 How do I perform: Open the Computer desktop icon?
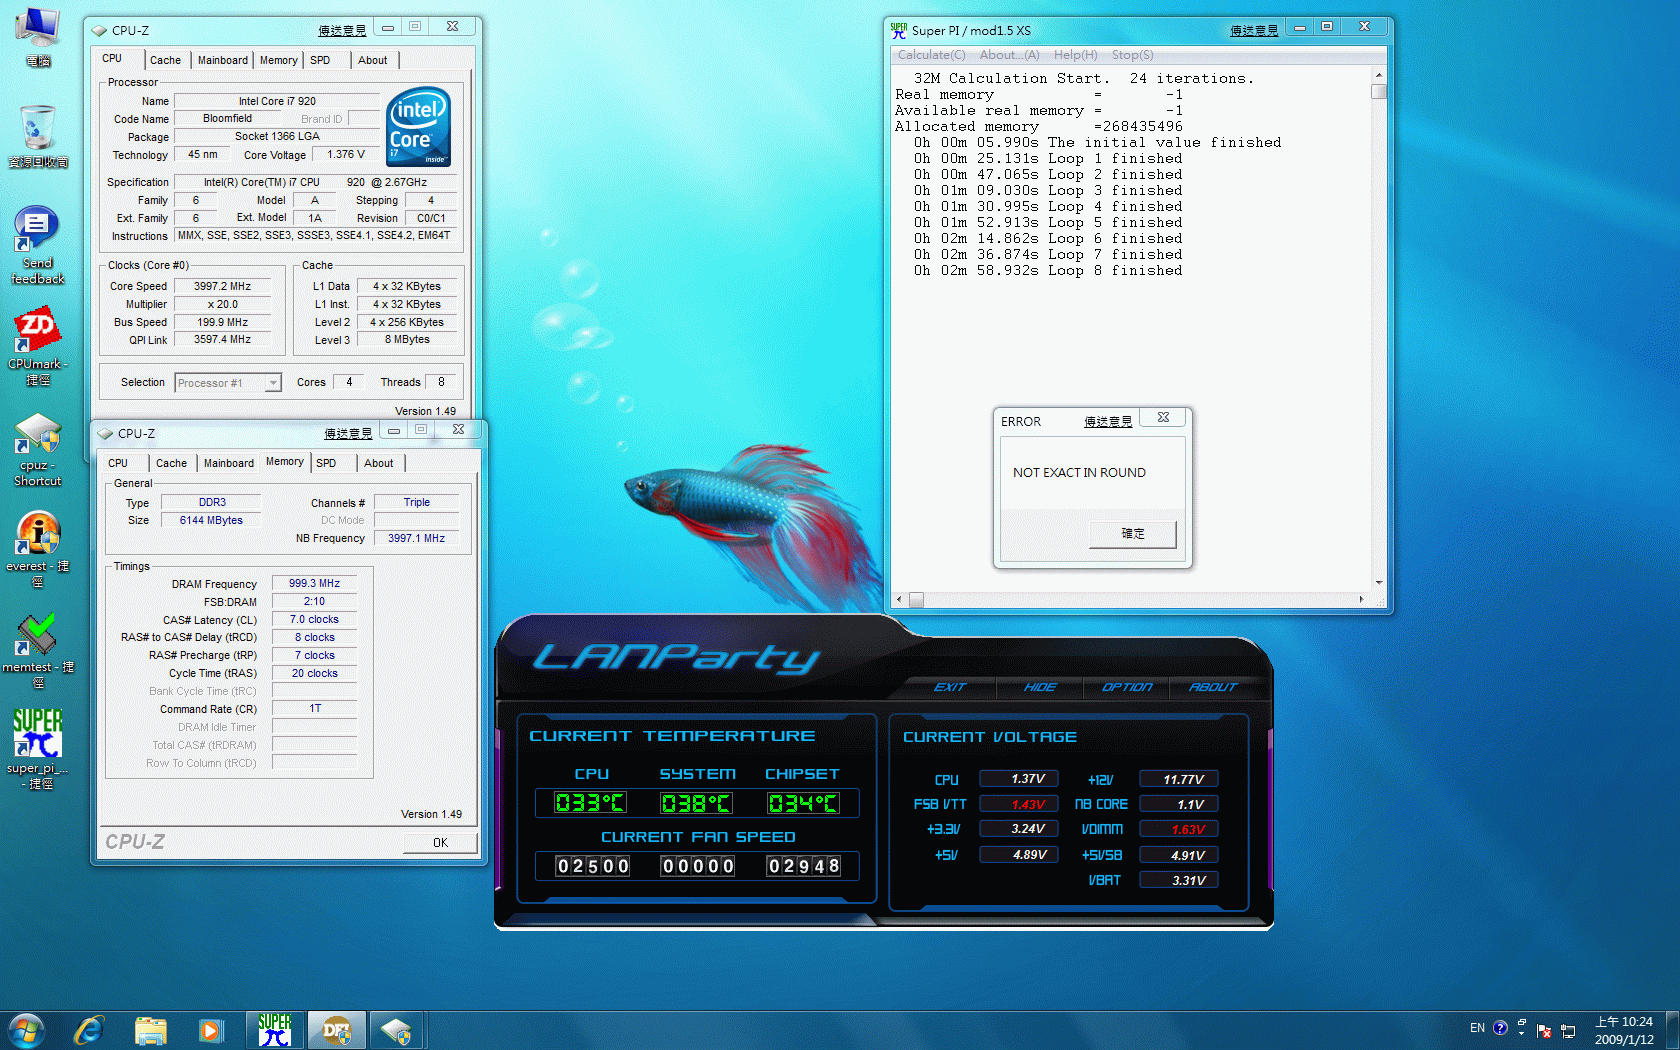(38, 36)
